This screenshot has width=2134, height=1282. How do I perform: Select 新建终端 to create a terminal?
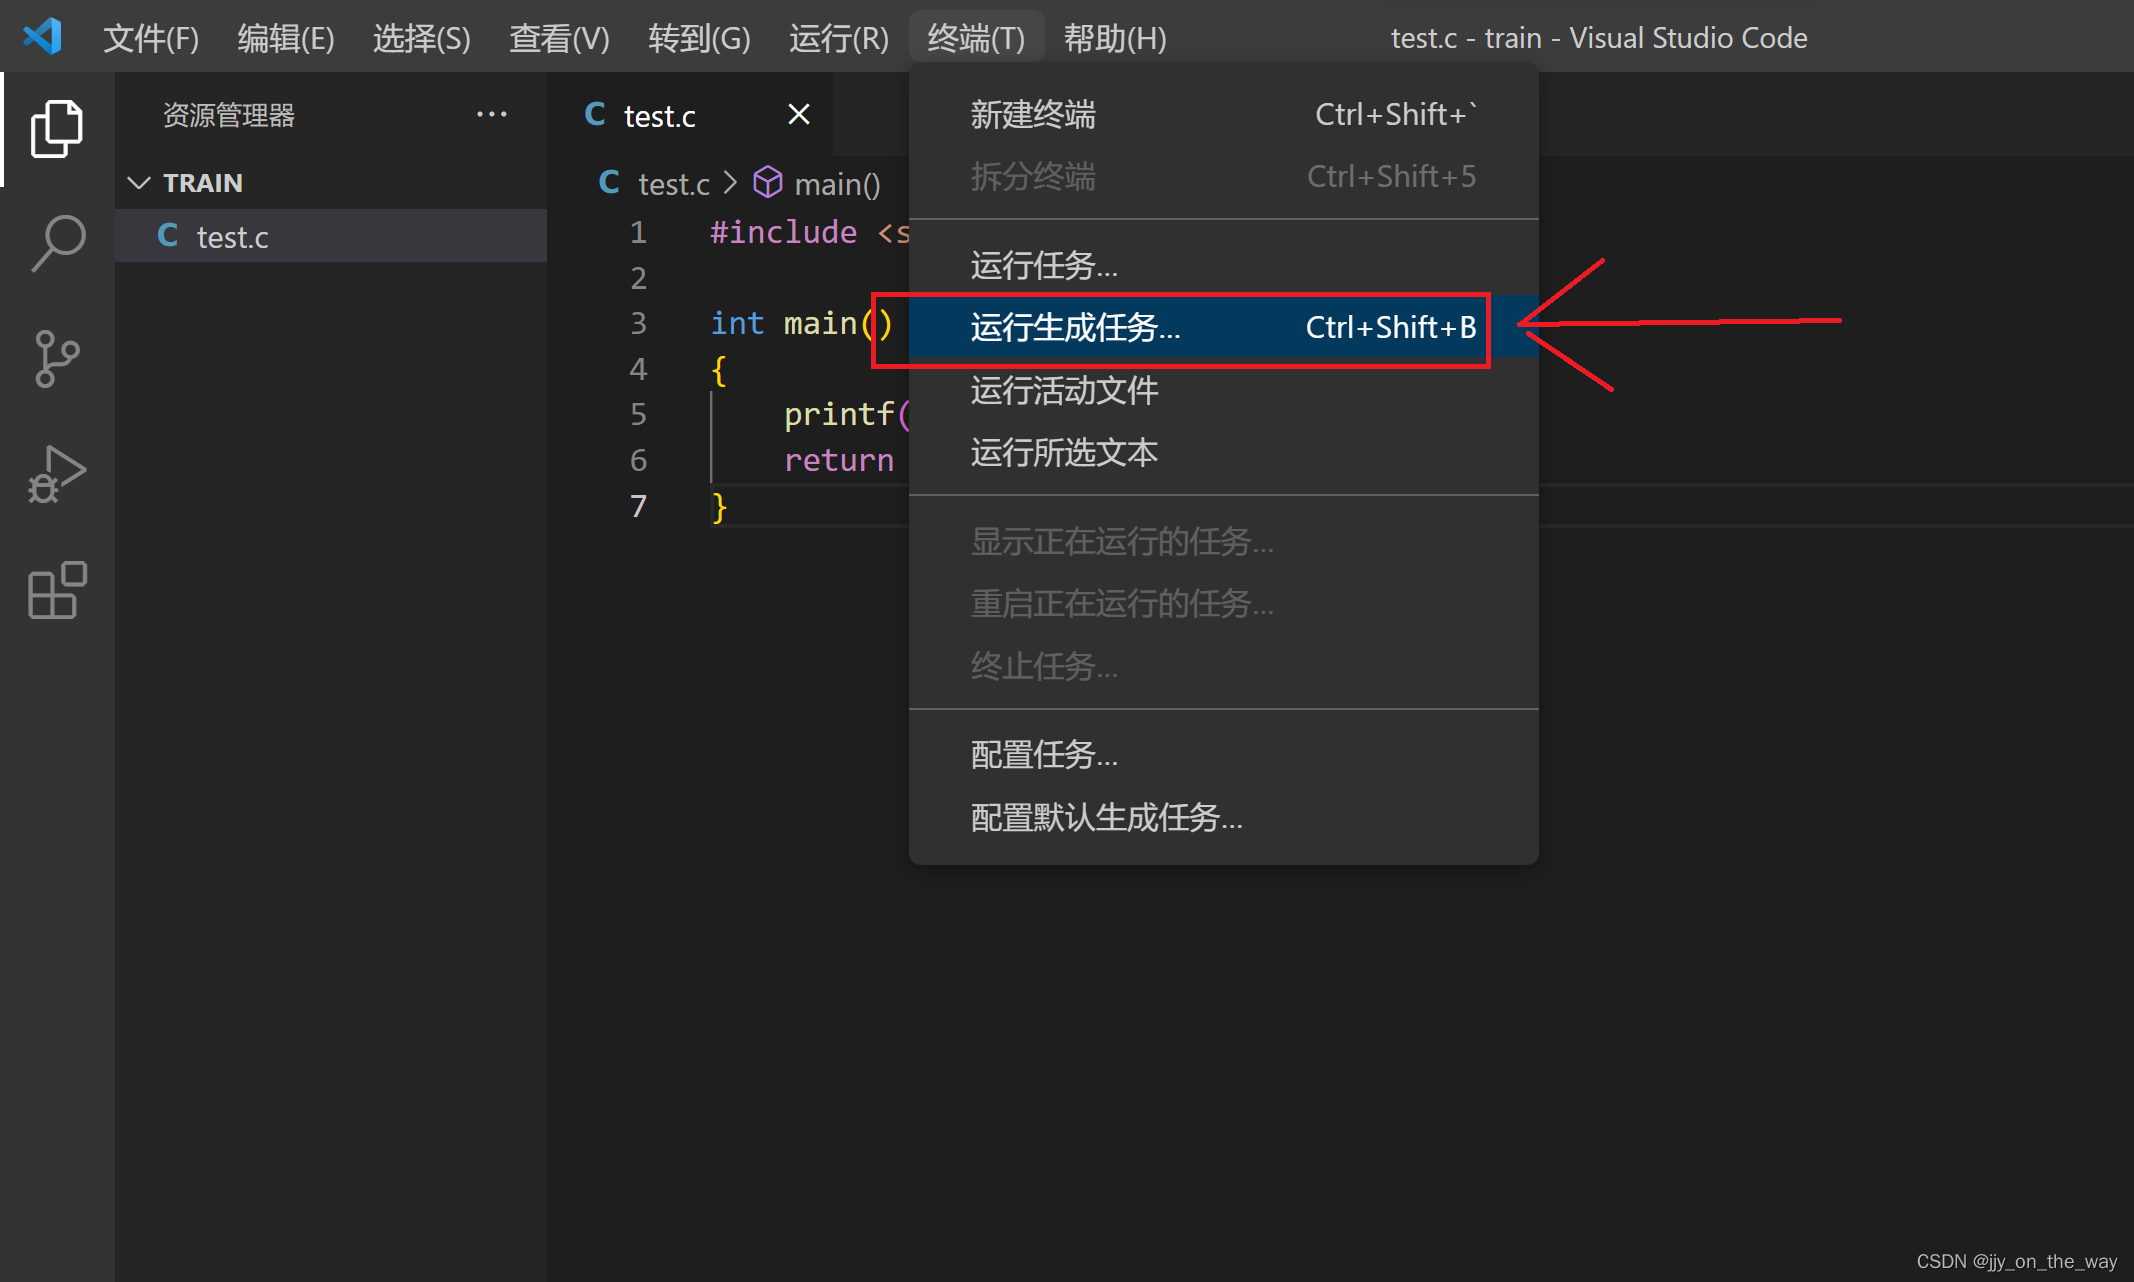click(1031, 114)
